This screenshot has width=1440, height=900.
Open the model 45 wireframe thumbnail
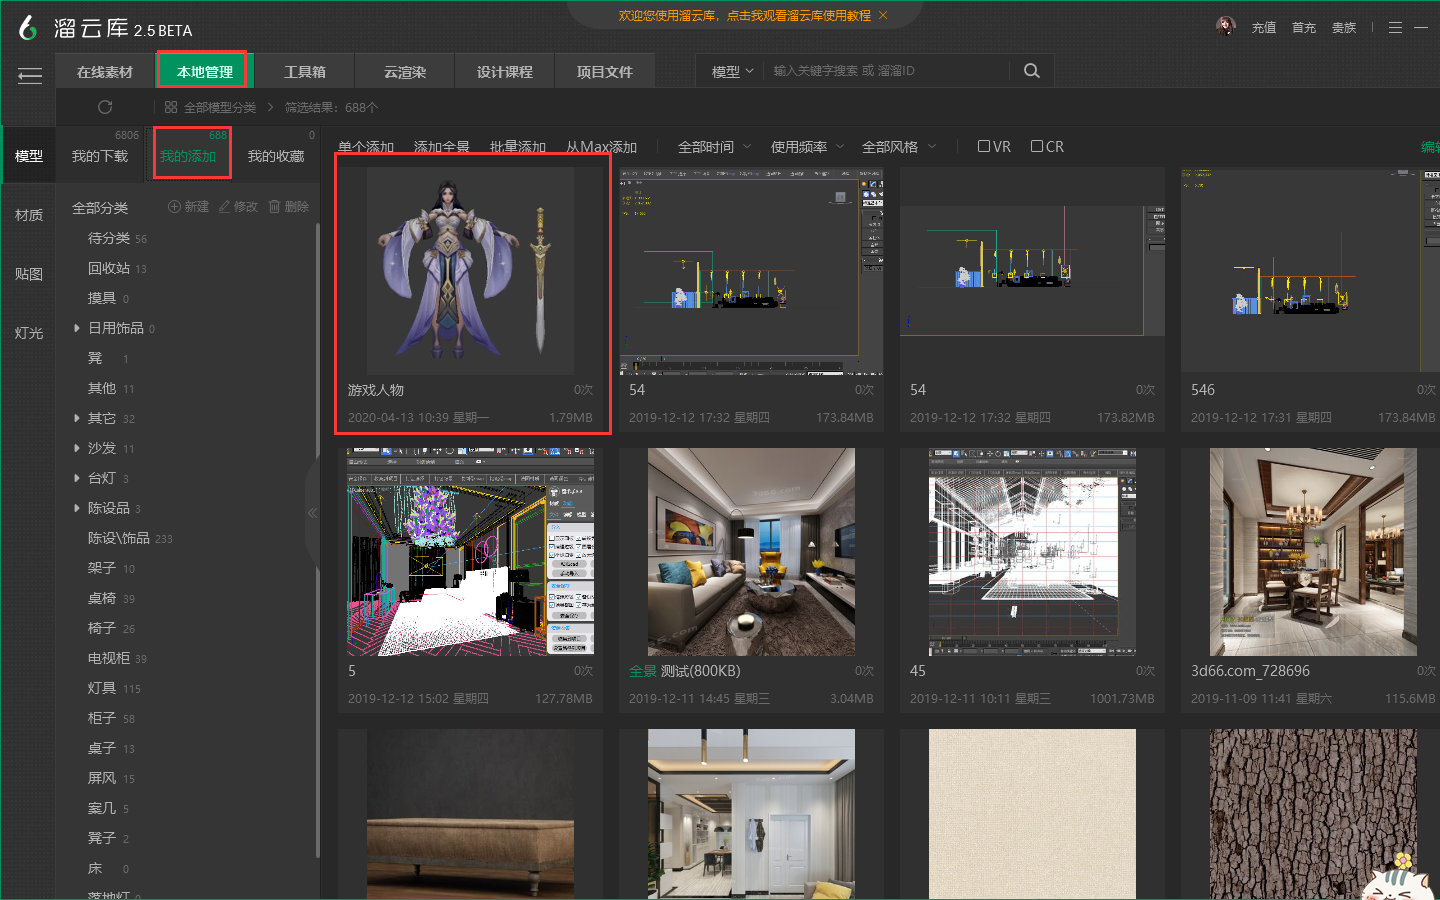pyautogui.click(x=1032, y=552)
